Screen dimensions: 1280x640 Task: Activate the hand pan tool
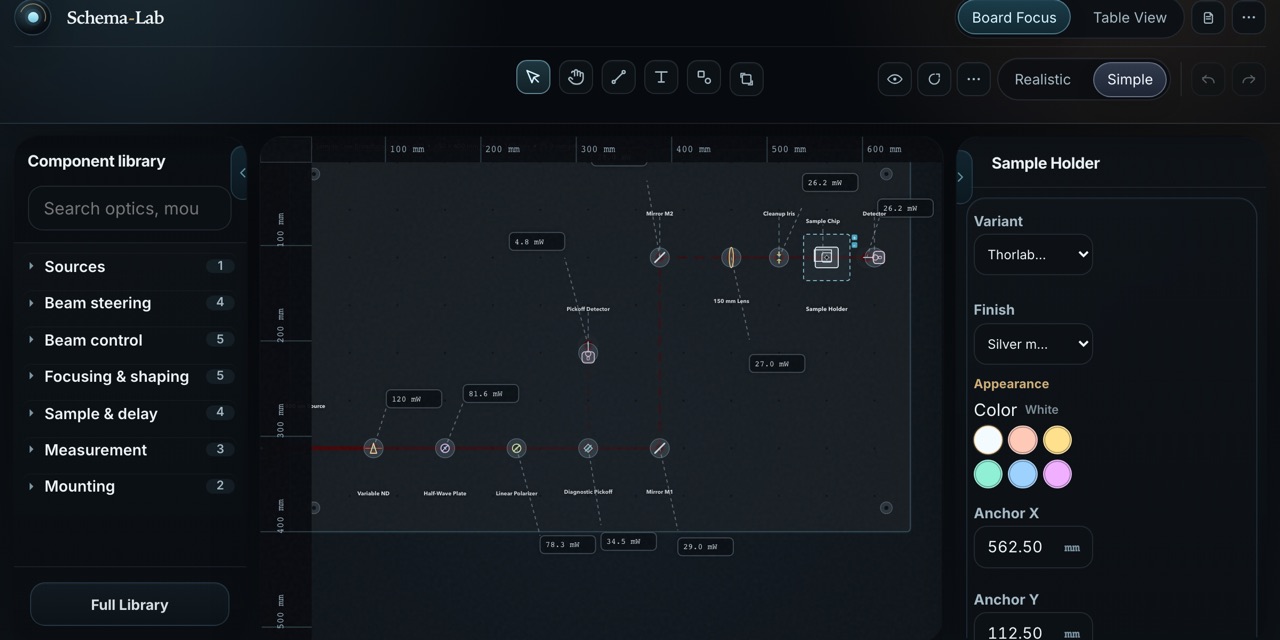coord(576,78)
